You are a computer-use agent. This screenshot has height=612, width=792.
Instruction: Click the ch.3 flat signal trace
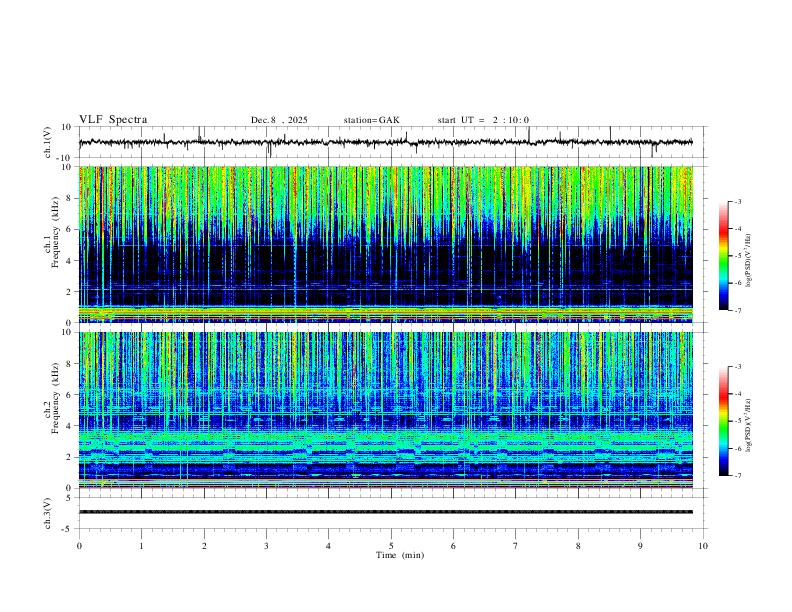pos(386,512)
